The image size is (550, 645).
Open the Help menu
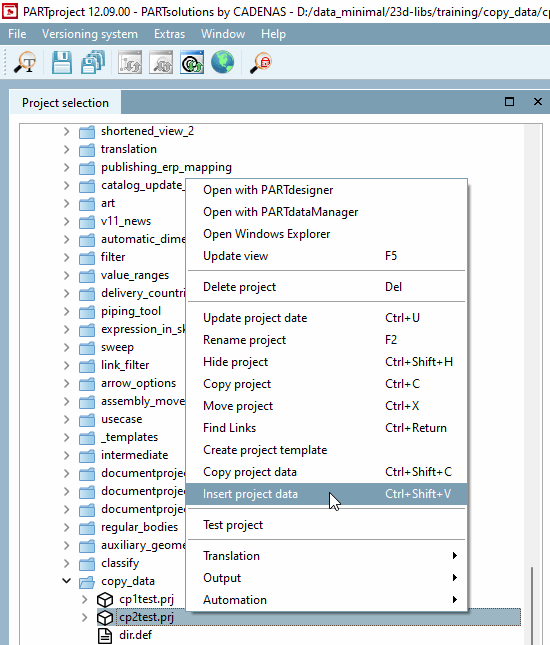coord(273,34)
